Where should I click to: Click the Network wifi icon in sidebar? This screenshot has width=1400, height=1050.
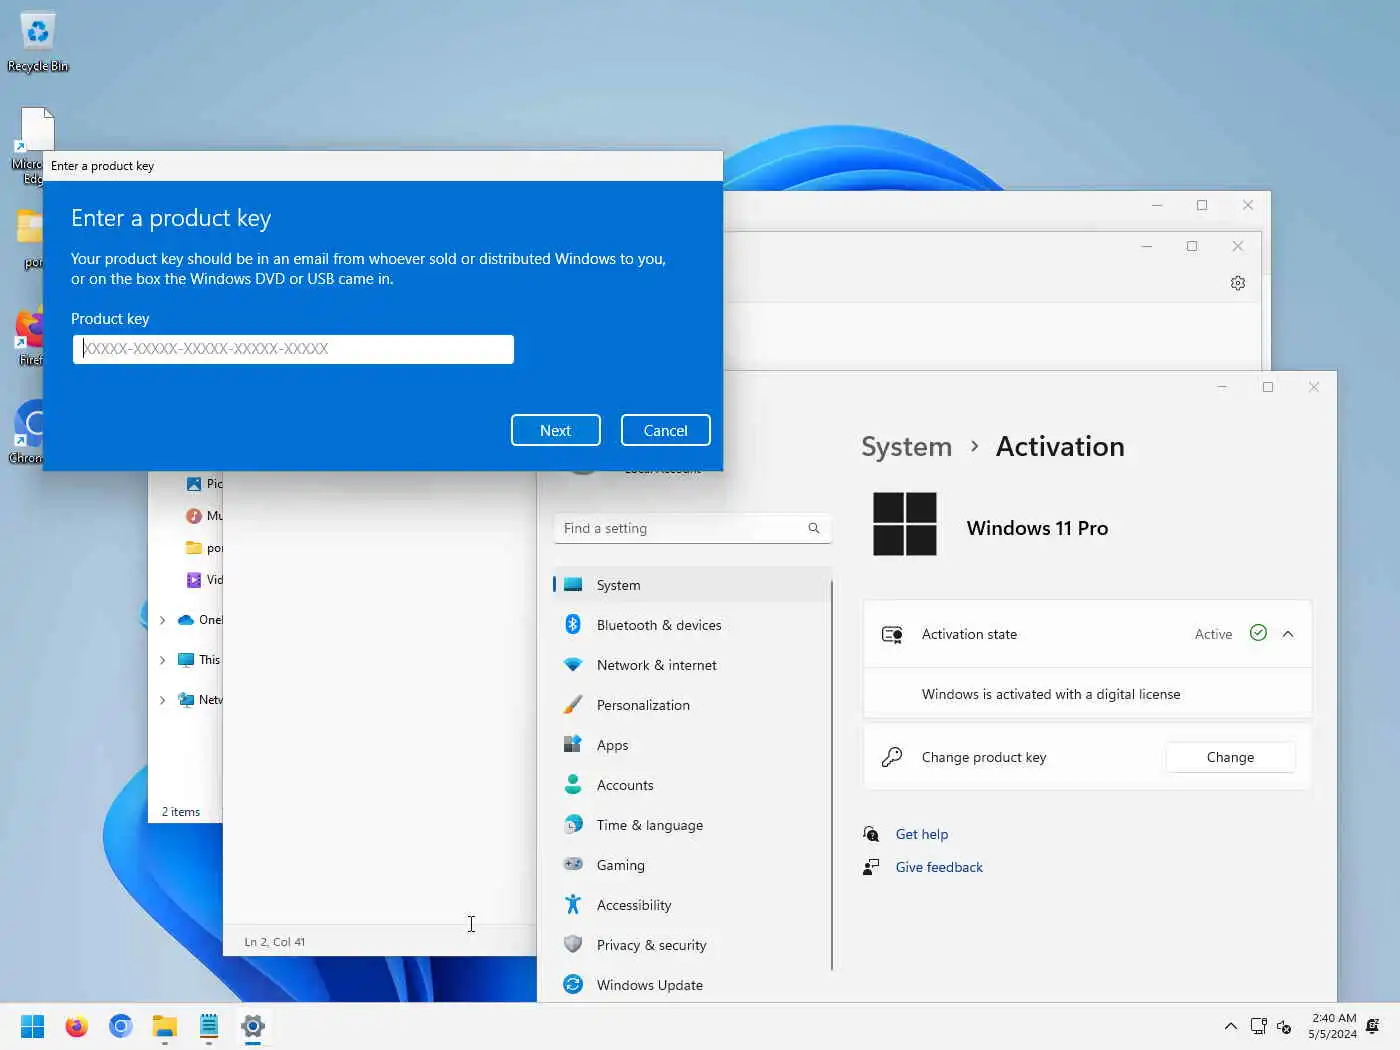pos(573,664)
